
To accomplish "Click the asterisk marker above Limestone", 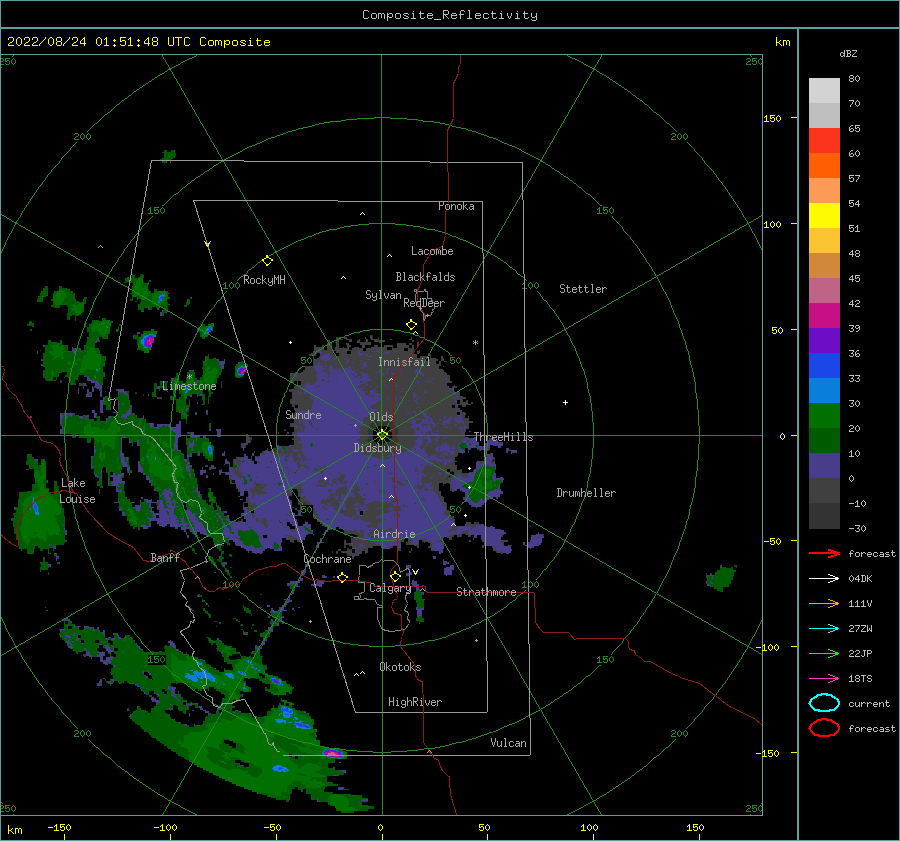I will click(189, 377).
